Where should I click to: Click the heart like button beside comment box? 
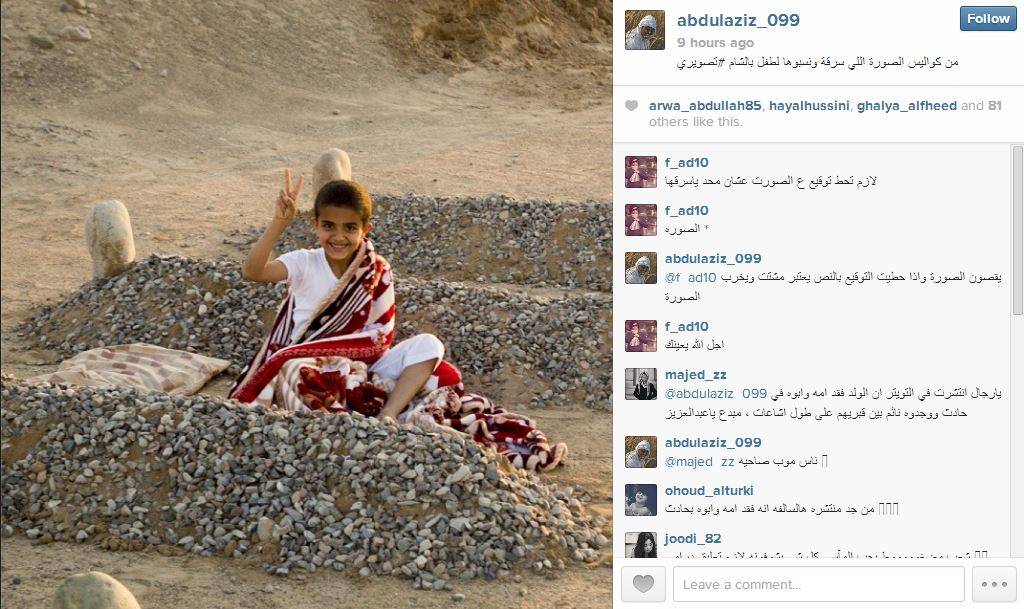[x=643, y=584]
